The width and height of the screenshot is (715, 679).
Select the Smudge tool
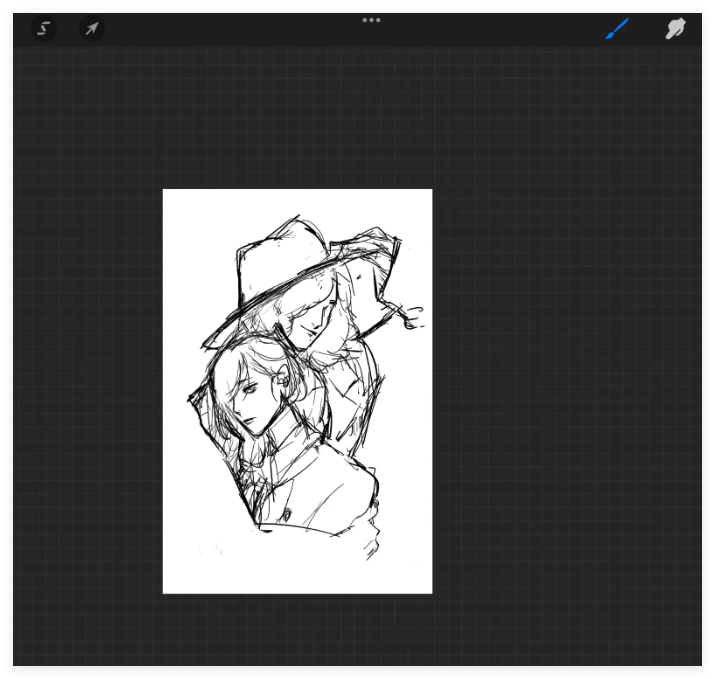(x=676, y=29)
